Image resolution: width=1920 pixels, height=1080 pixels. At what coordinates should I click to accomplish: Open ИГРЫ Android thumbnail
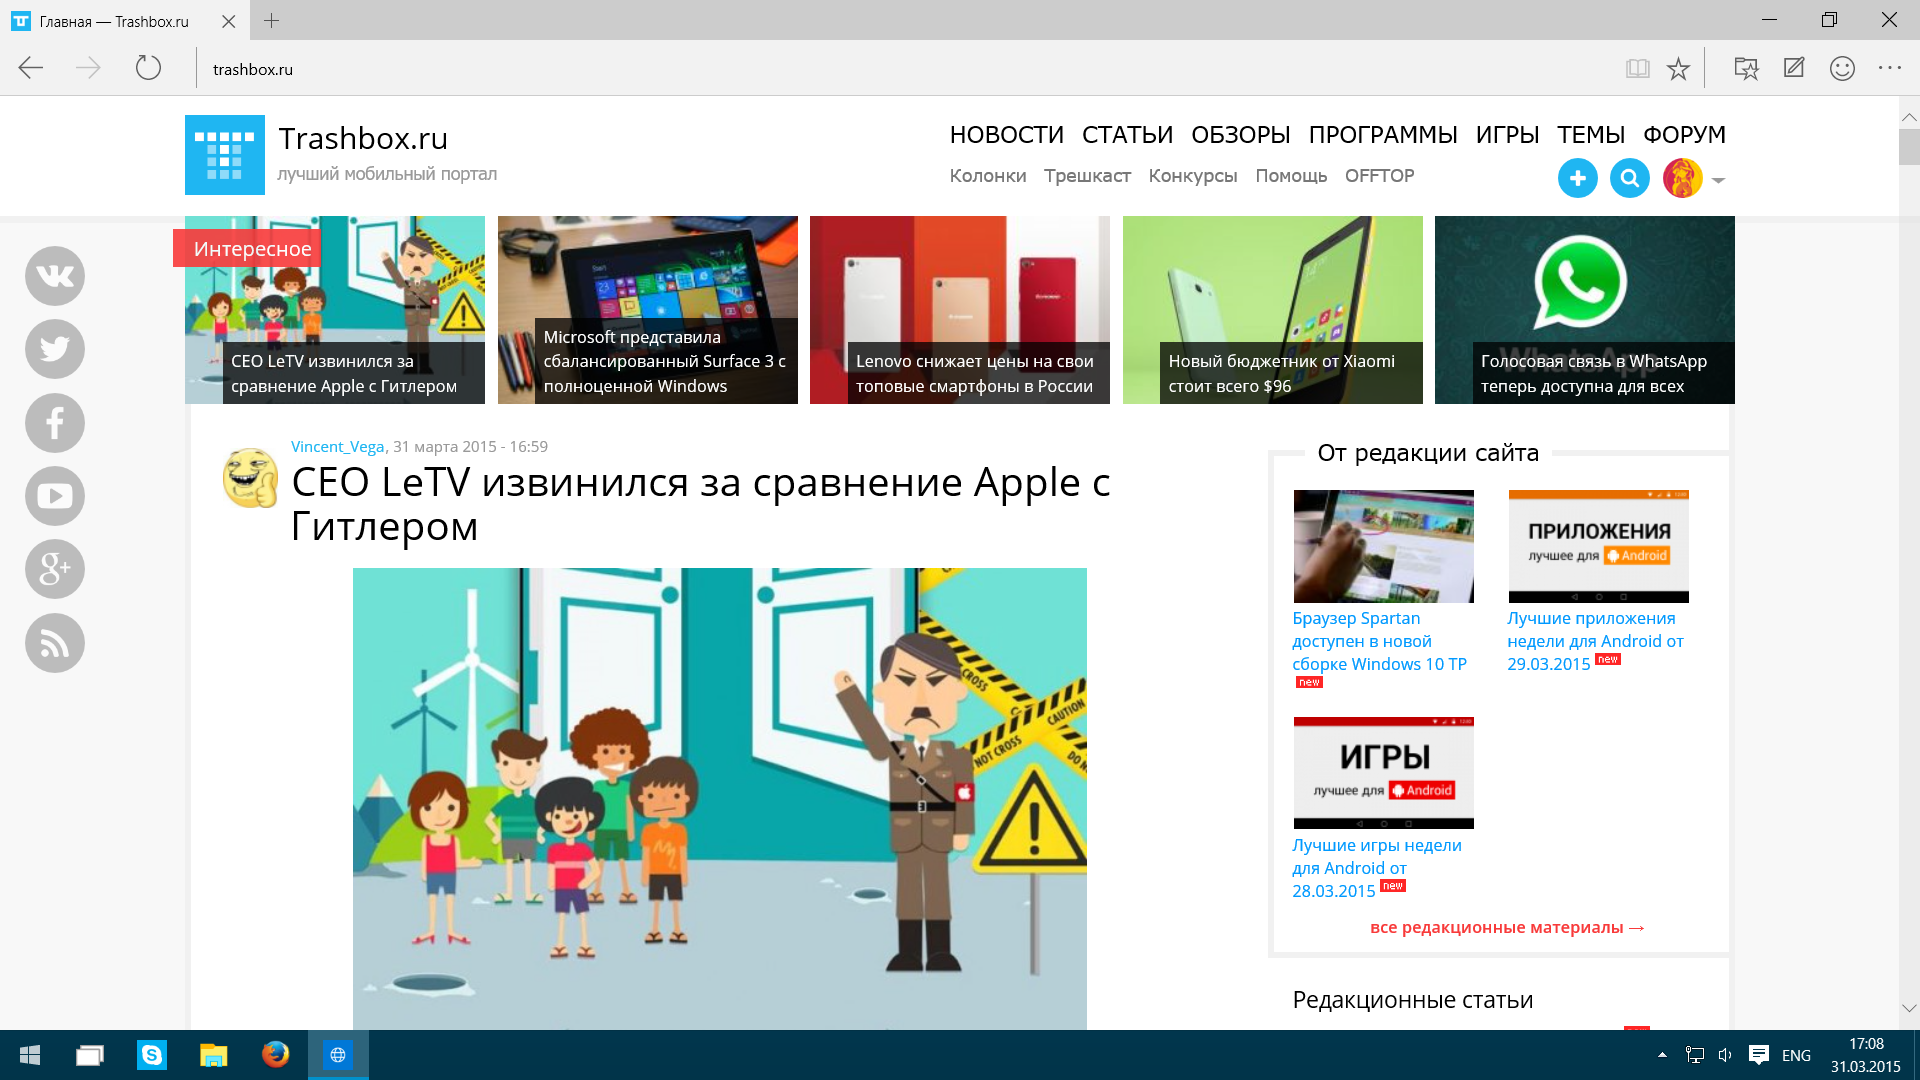click(x=1383, y=773)
